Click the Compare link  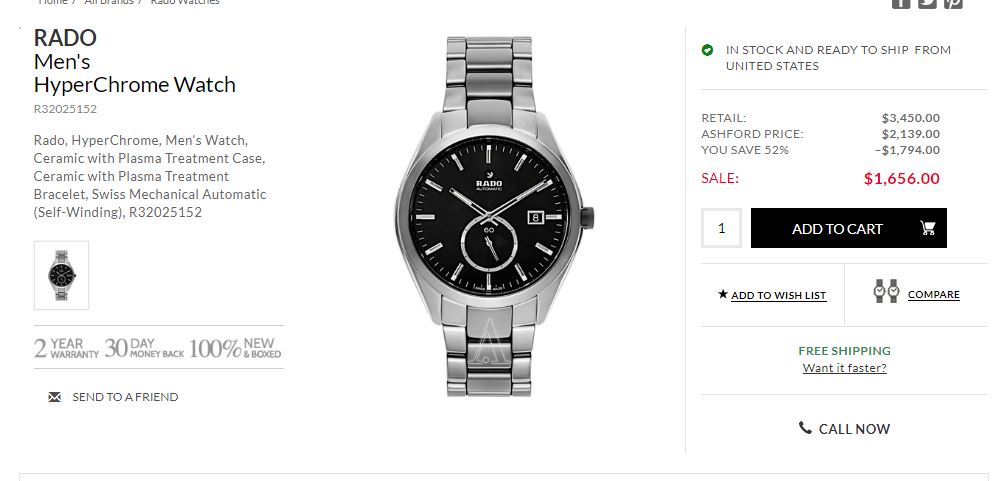[x=933, y=295]
